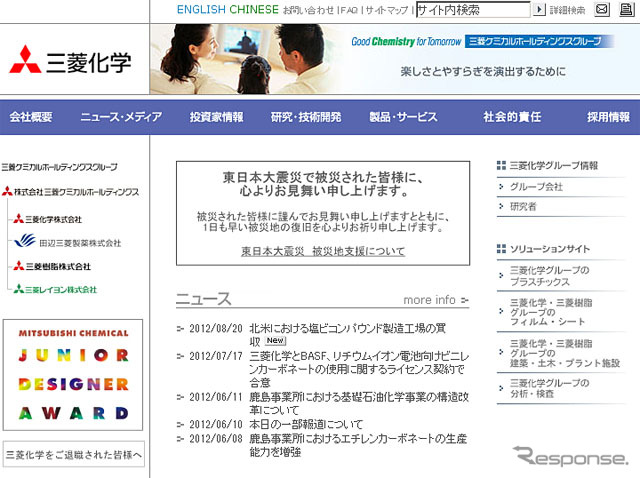Click the New badge on first news item

276,340
